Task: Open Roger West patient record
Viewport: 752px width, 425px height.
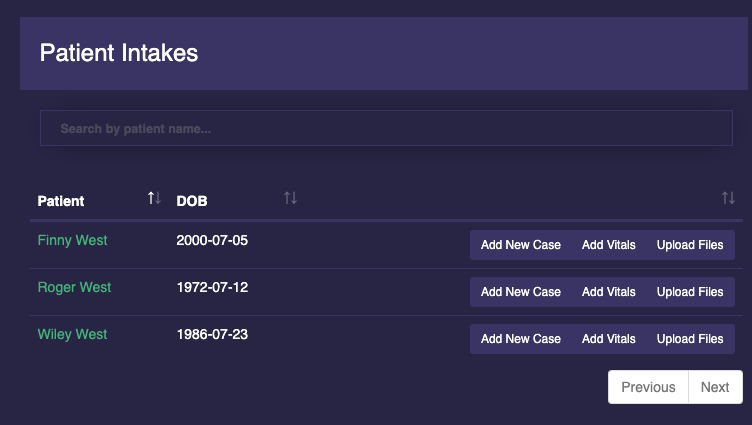Action: tap(74, 287)
